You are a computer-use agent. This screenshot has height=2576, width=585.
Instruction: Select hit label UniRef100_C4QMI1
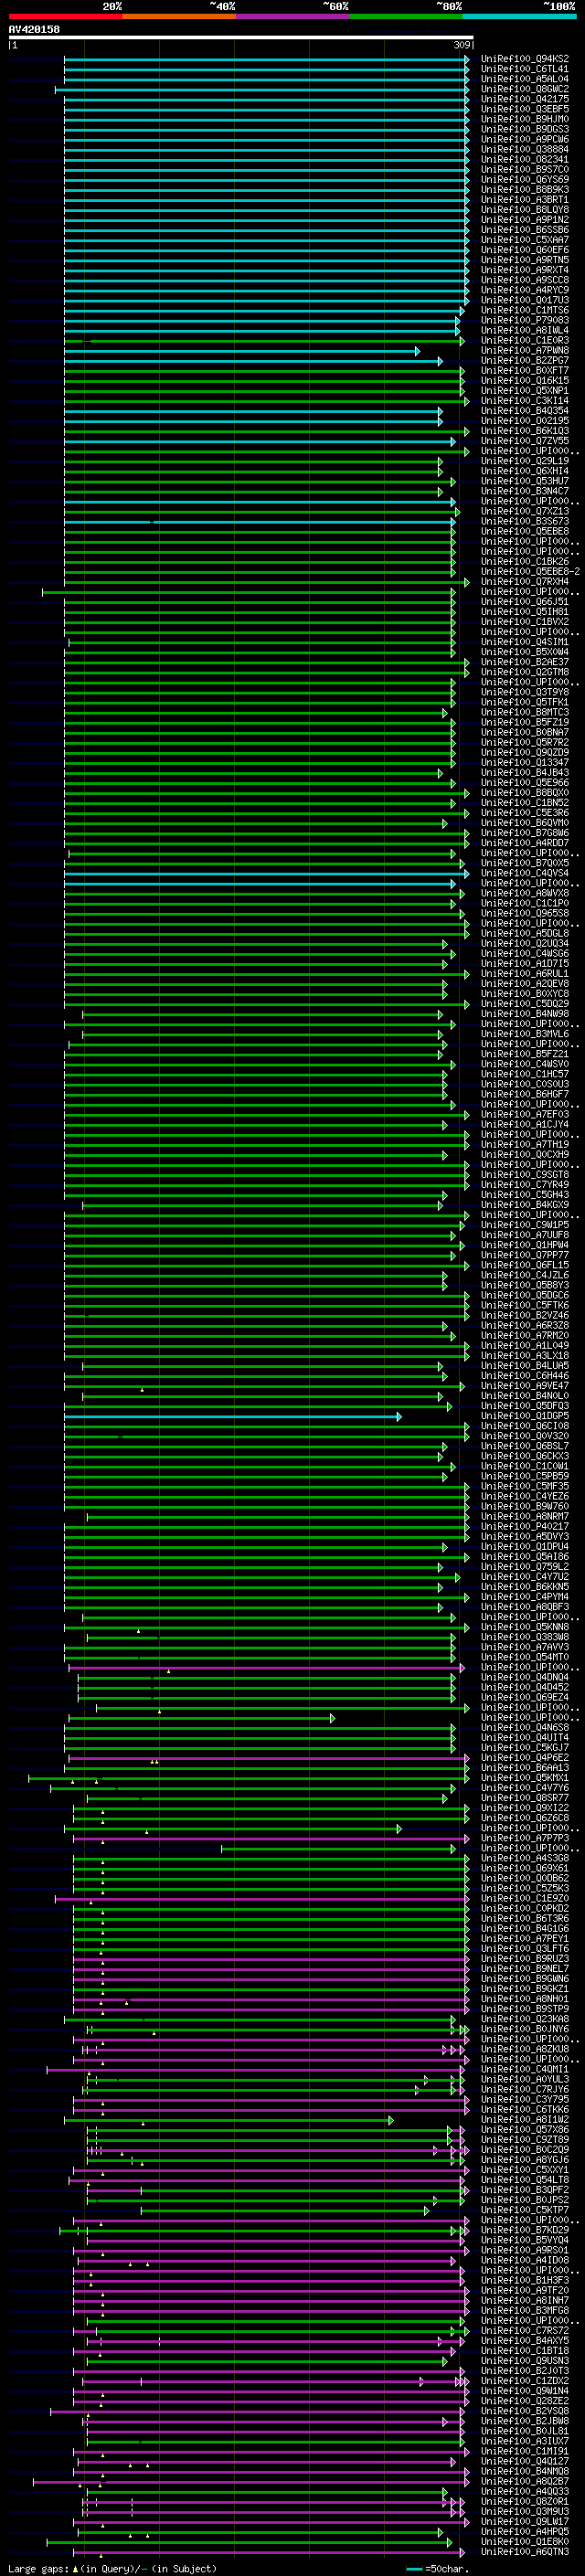tap(525, 2069)
